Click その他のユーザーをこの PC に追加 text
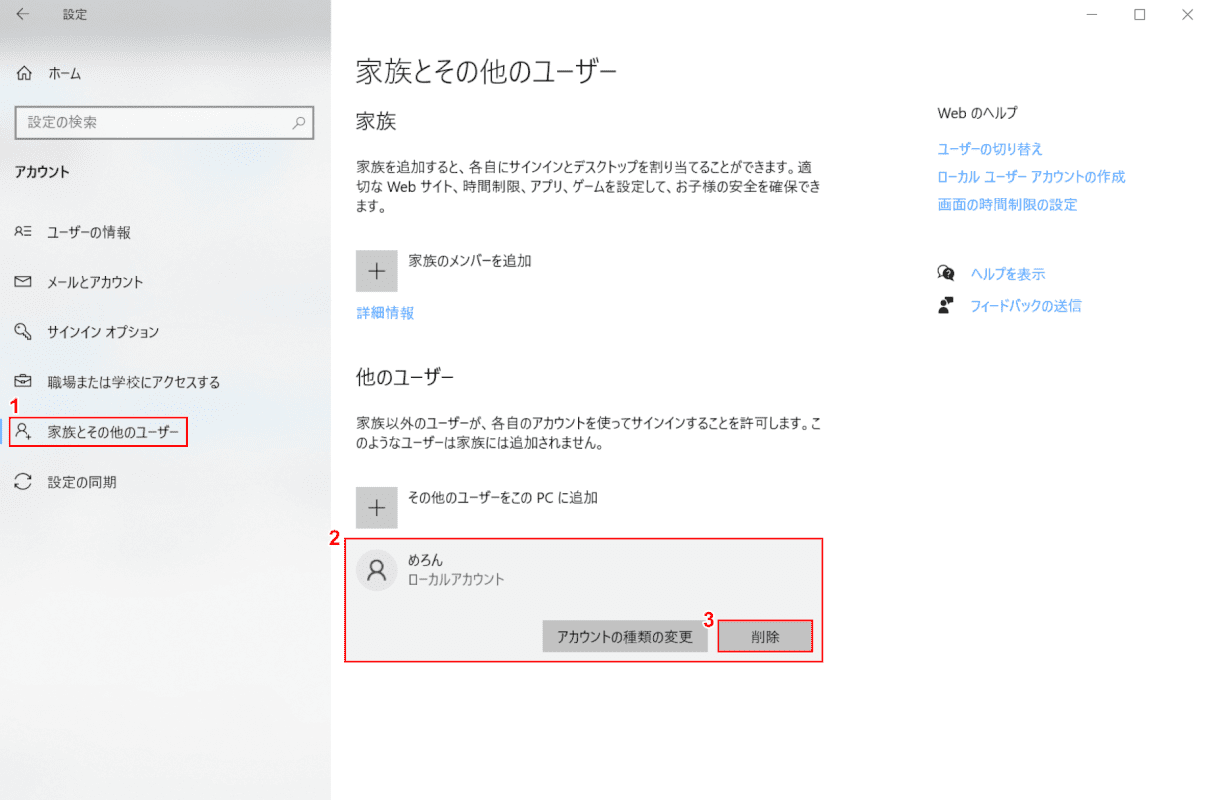This screenshot has width=1208, height=800. (x=503, y=497)
